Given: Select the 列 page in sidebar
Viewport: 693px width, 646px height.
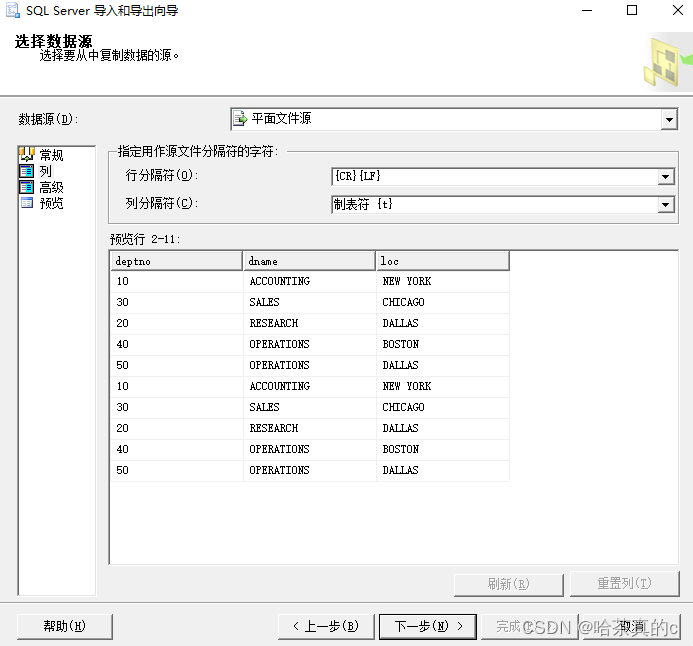Looking at the screenshot, I should pos(46,171).
